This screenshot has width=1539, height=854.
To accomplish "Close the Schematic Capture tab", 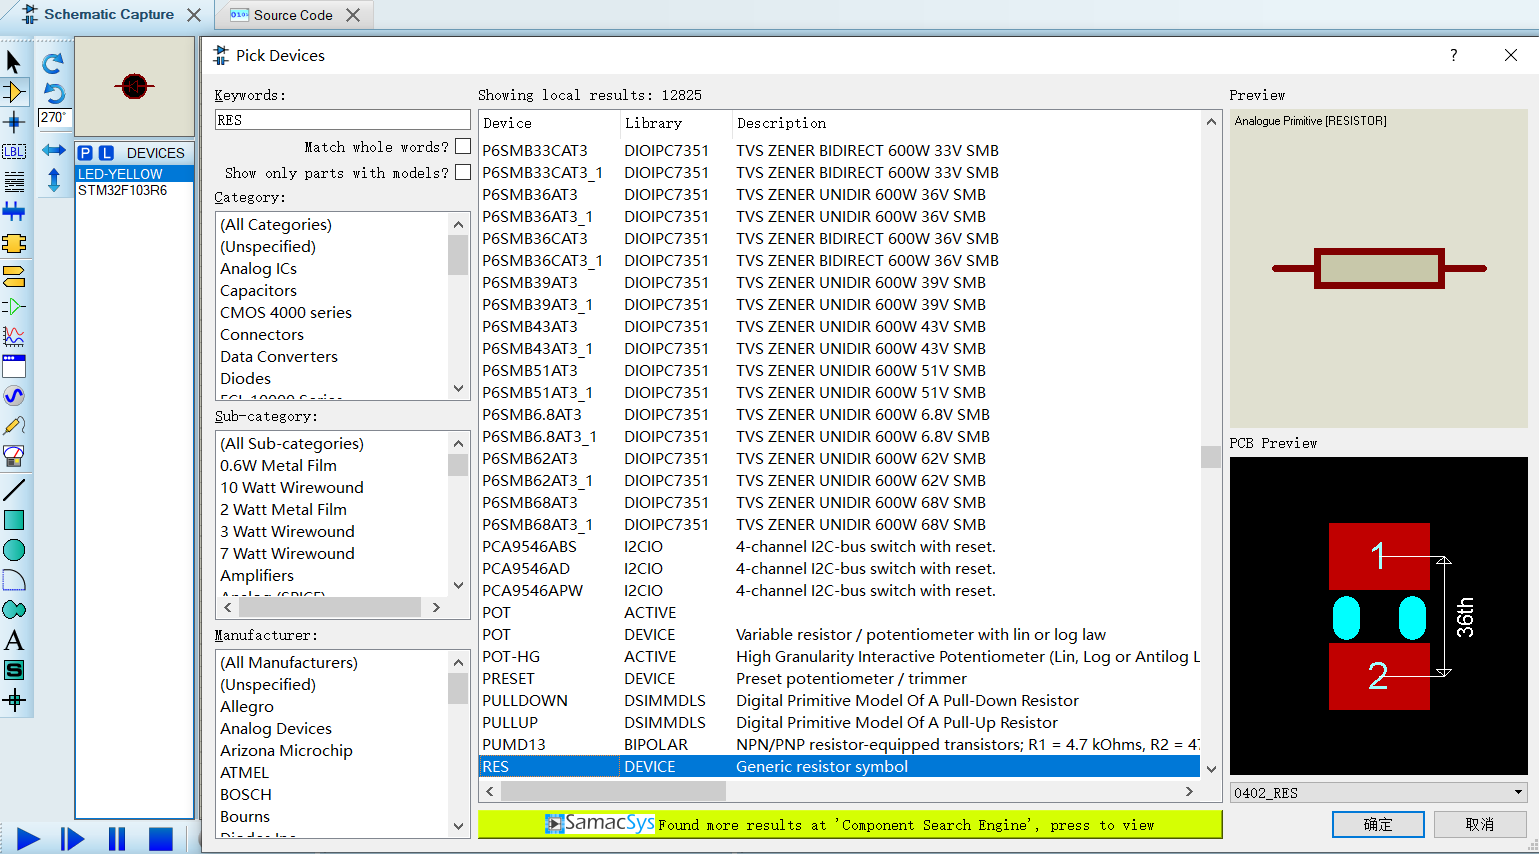I will 194,15.
